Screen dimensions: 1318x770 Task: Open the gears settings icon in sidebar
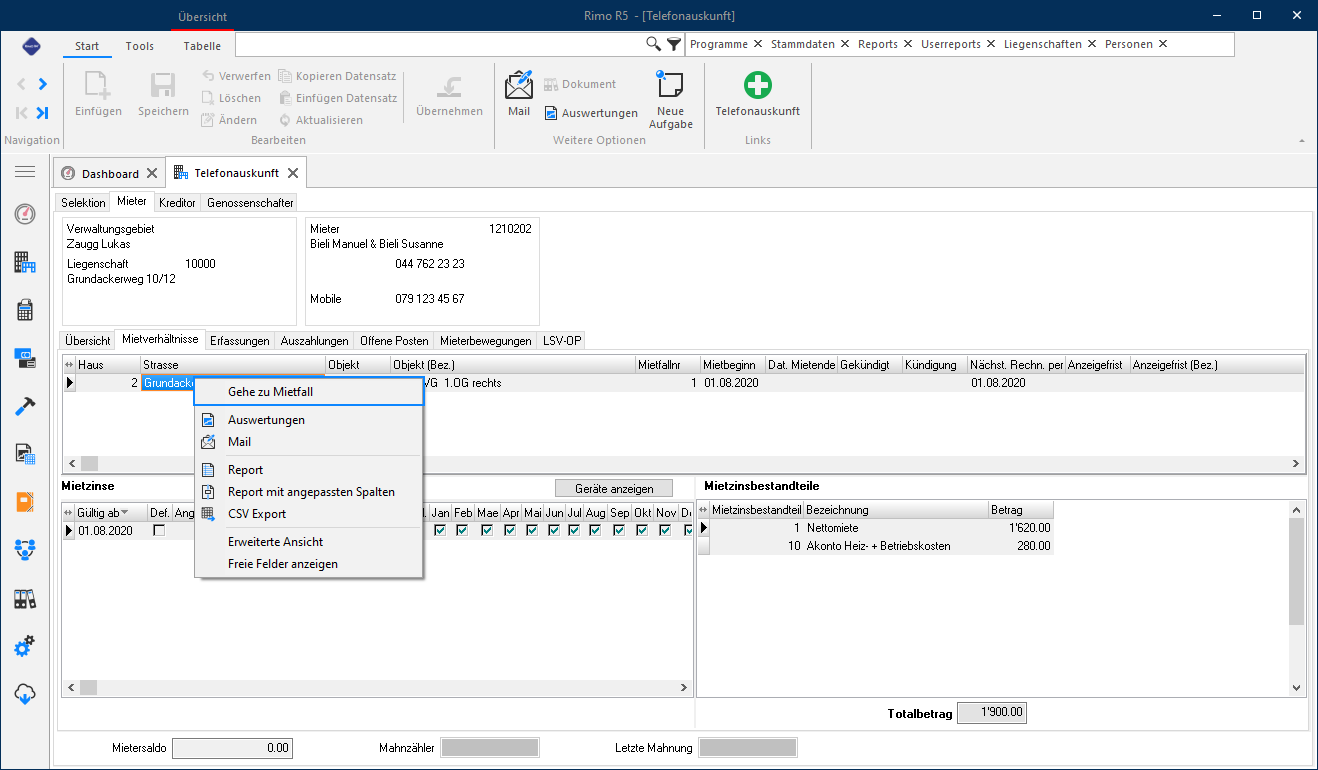pyautogui.click(x=25, y=647)
